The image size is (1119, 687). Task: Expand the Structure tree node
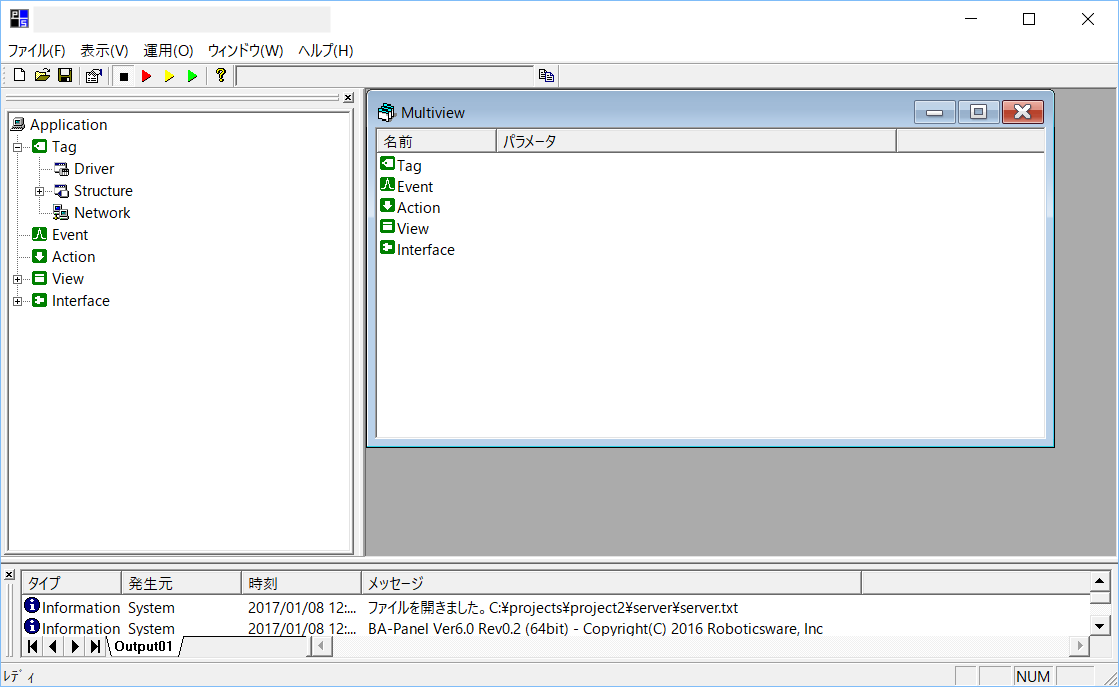coord(39,191)
